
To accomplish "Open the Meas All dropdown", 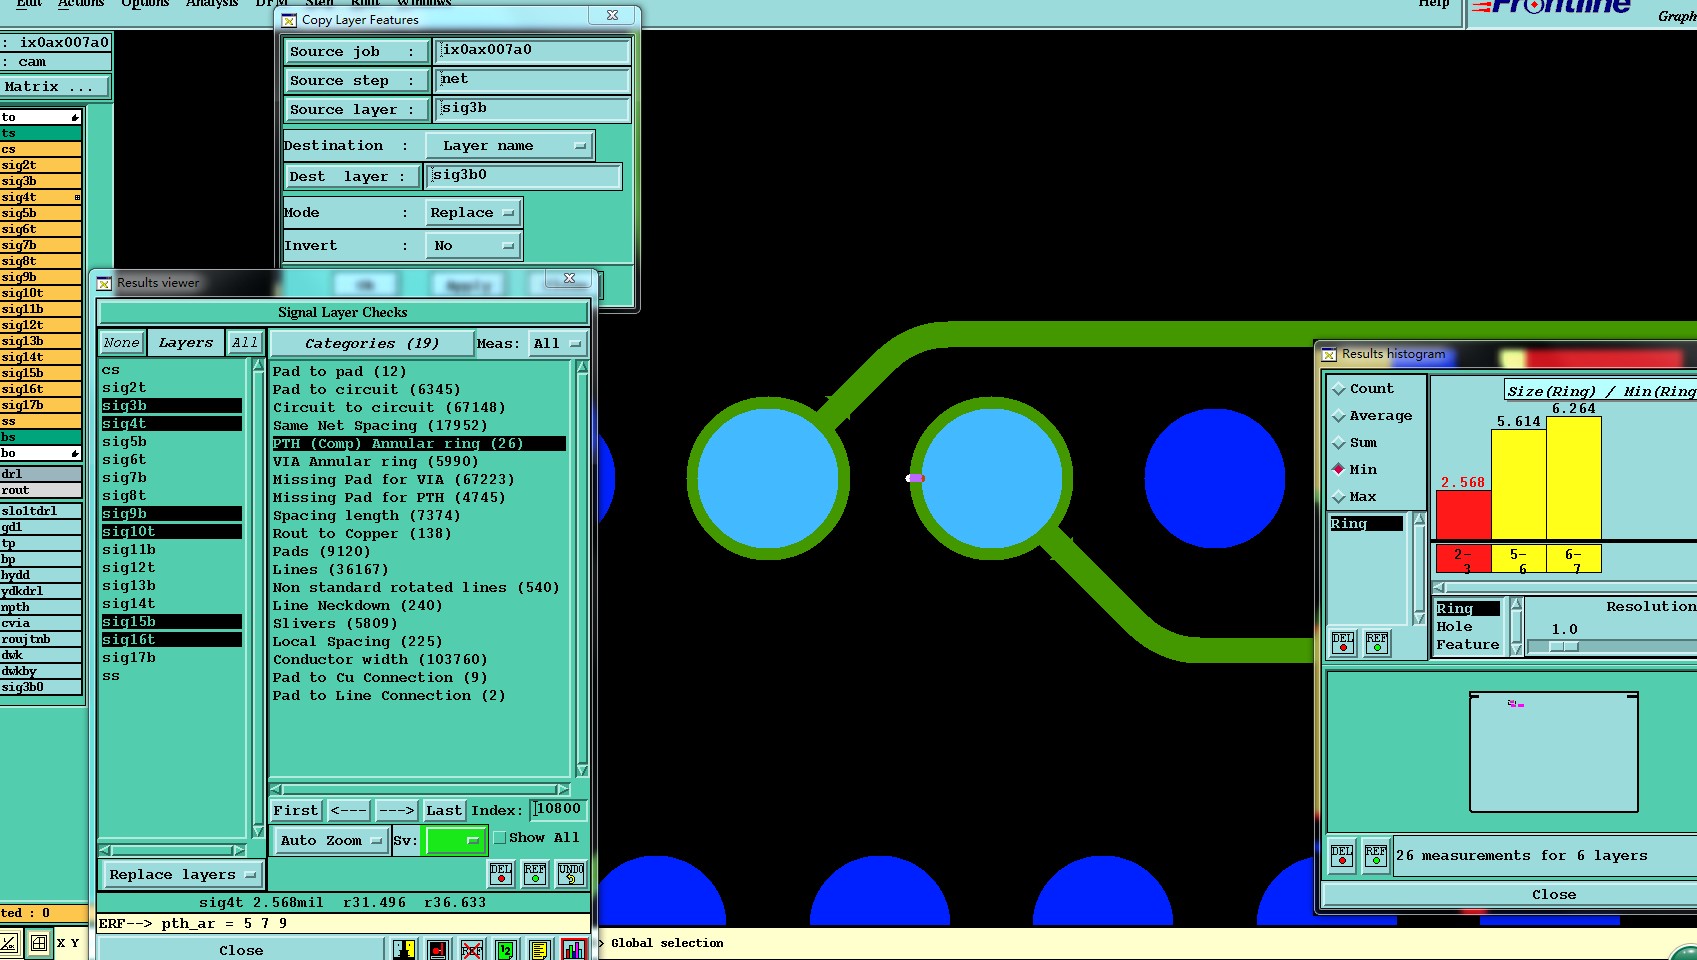I will pos(558,344).
